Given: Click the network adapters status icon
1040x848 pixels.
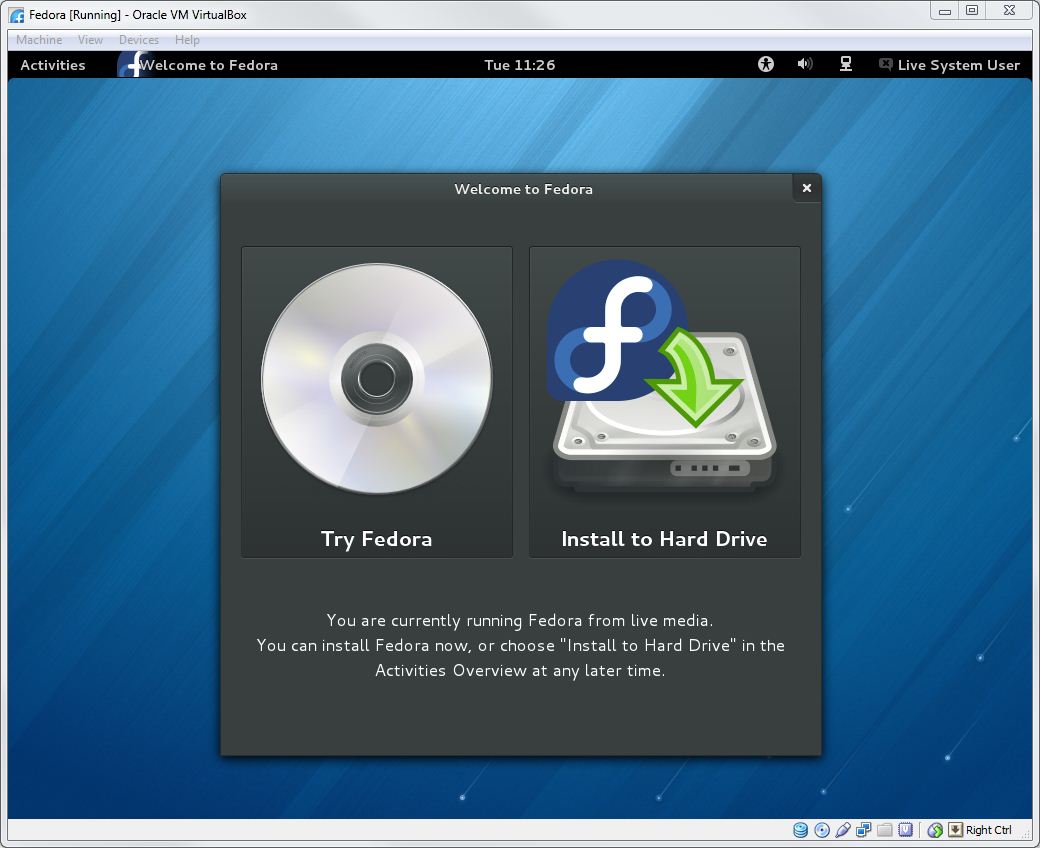Looking at the screenshot, I should [864, 830].
